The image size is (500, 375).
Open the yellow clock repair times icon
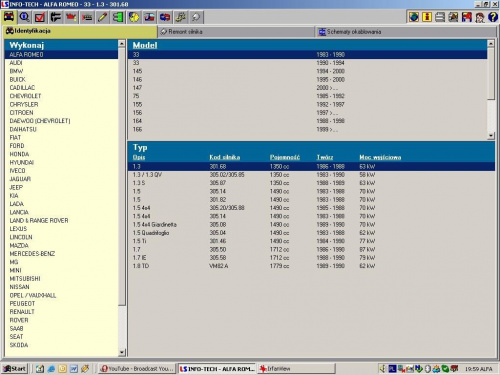pyautogui.click(x=134, y=17)
